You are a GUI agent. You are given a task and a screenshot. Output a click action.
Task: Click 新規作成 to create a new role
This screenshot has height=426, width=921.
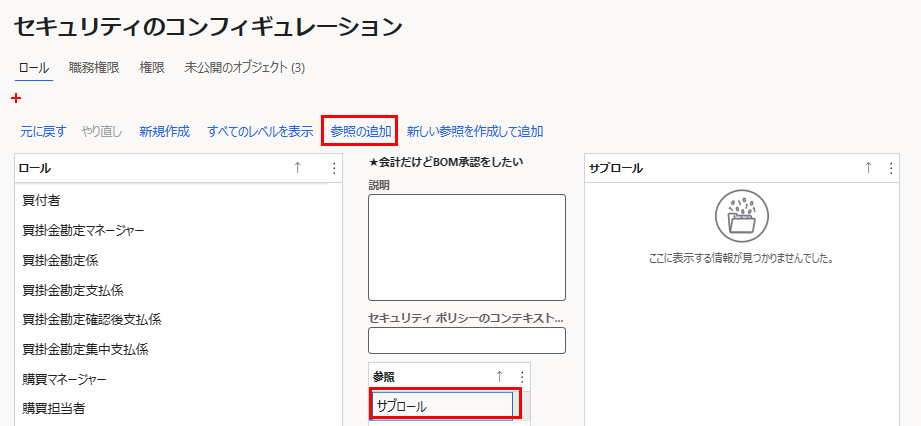click(164, 131)
